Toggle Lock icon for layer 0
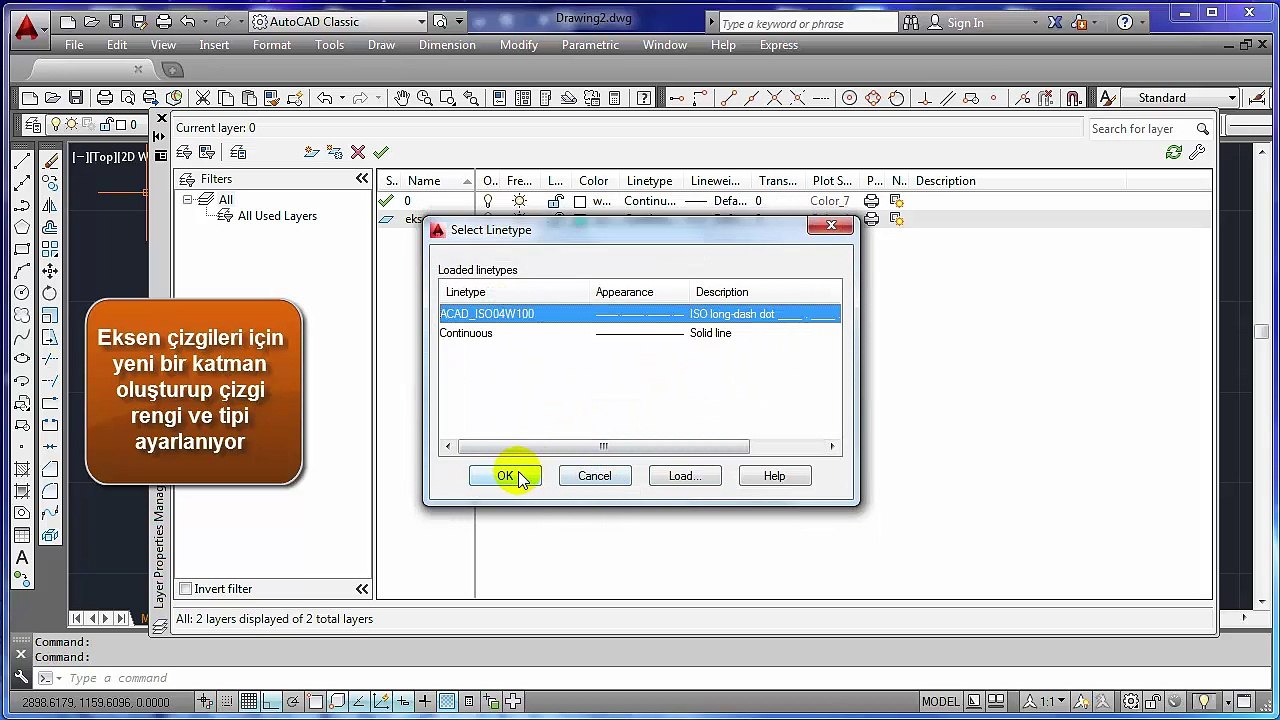Image resolution: width=1280 pixels, height=720 pixels. click(x=555, y=201)
